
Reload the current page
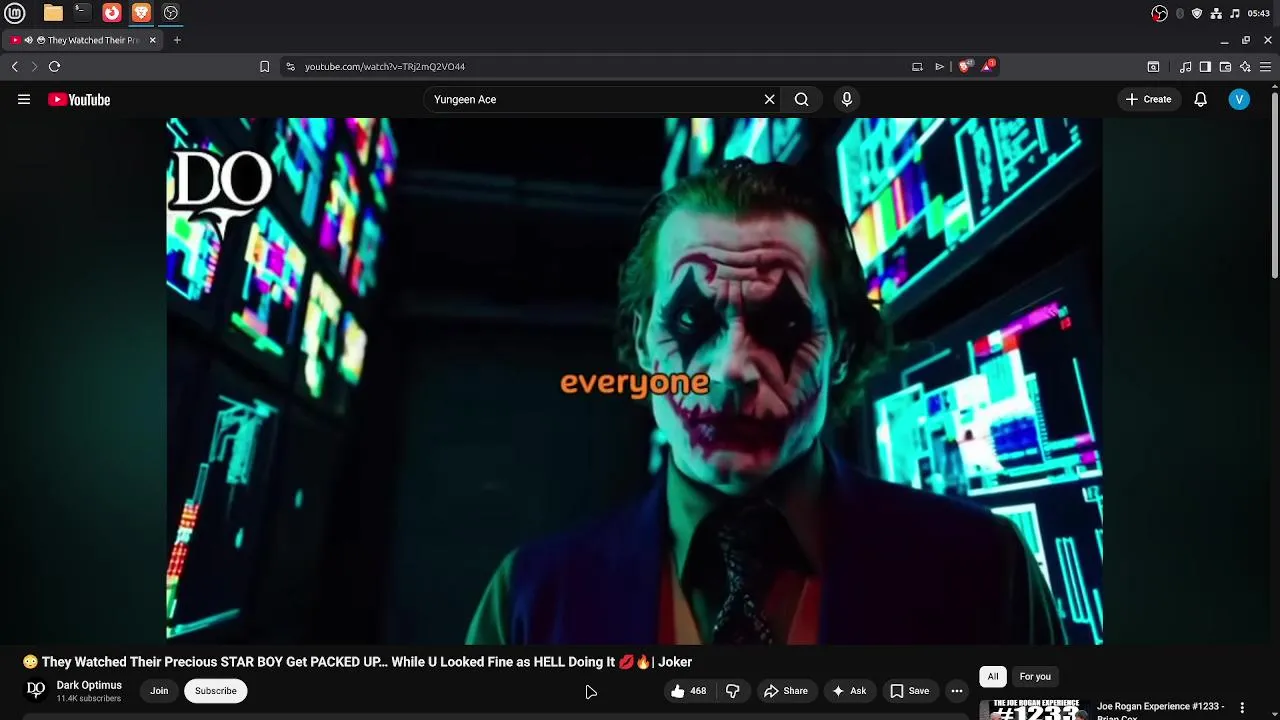[x=54, y=66]
